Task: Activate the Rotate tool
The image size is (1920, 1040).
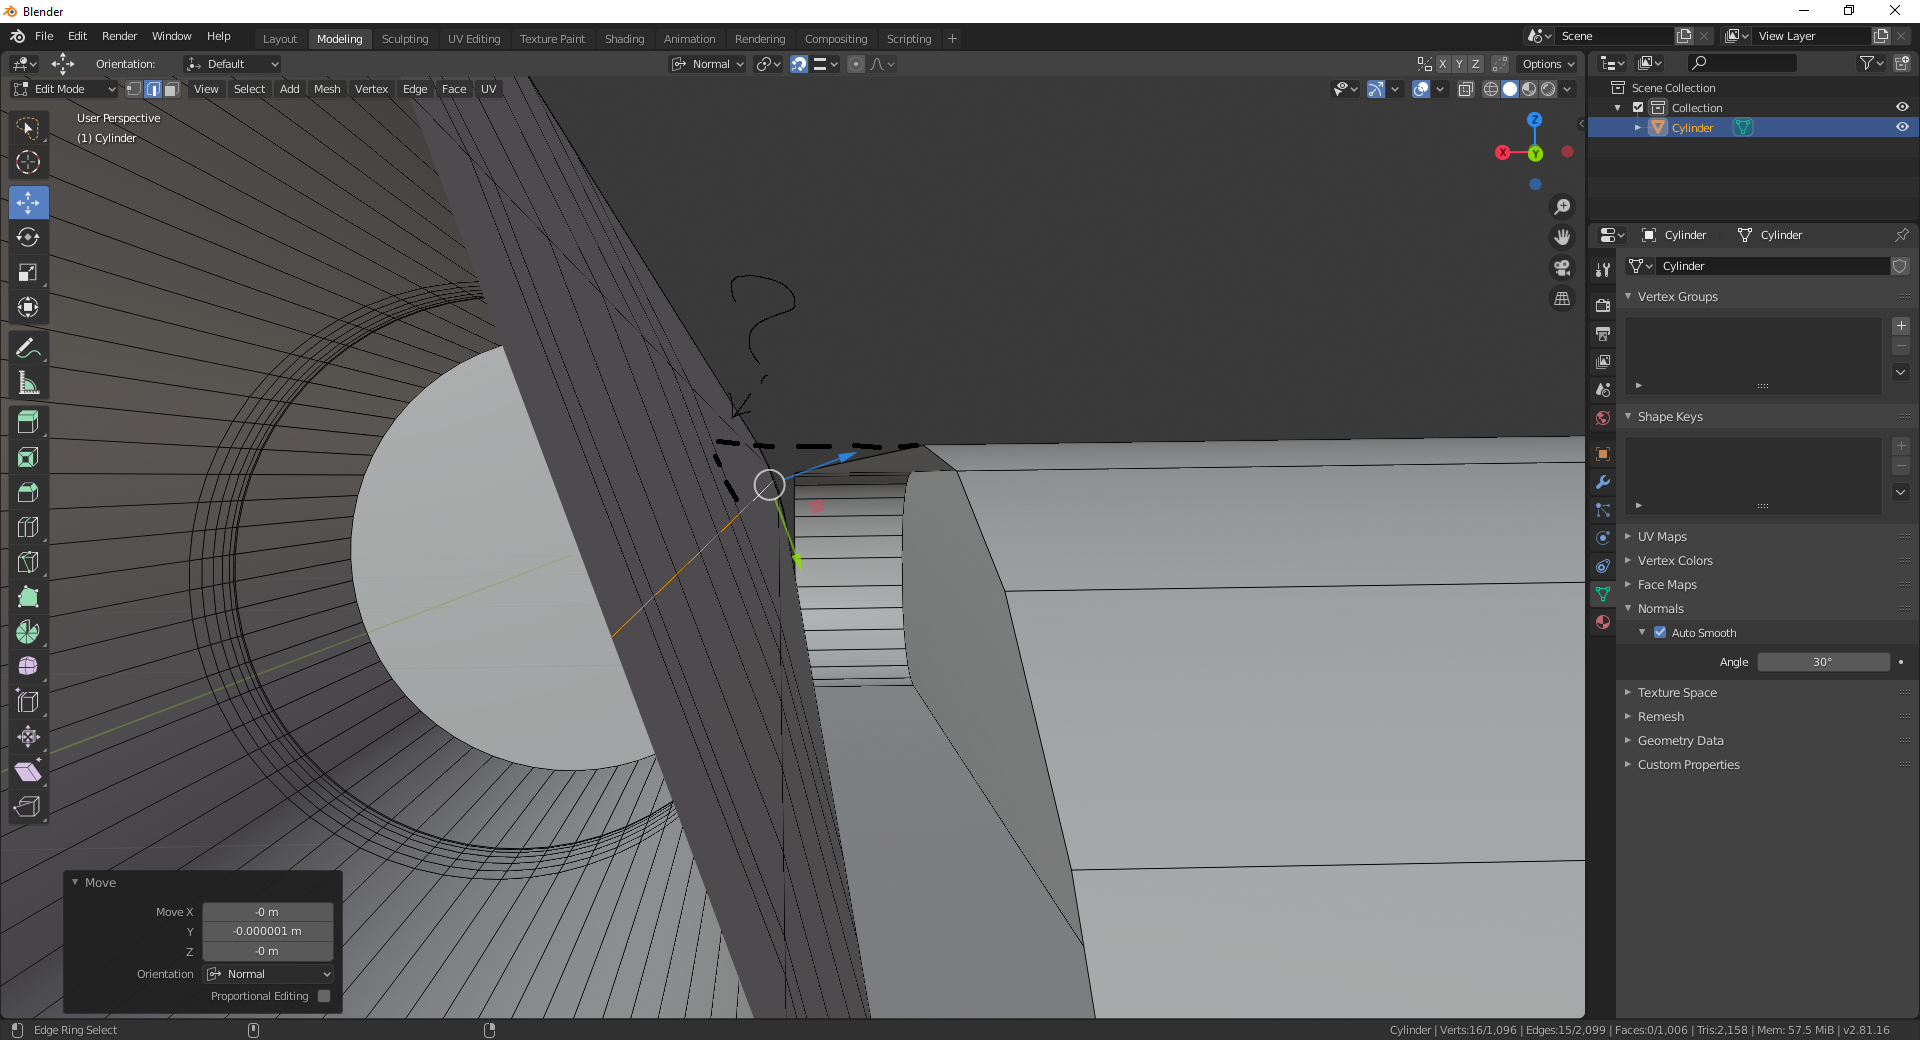Action: 28,237
